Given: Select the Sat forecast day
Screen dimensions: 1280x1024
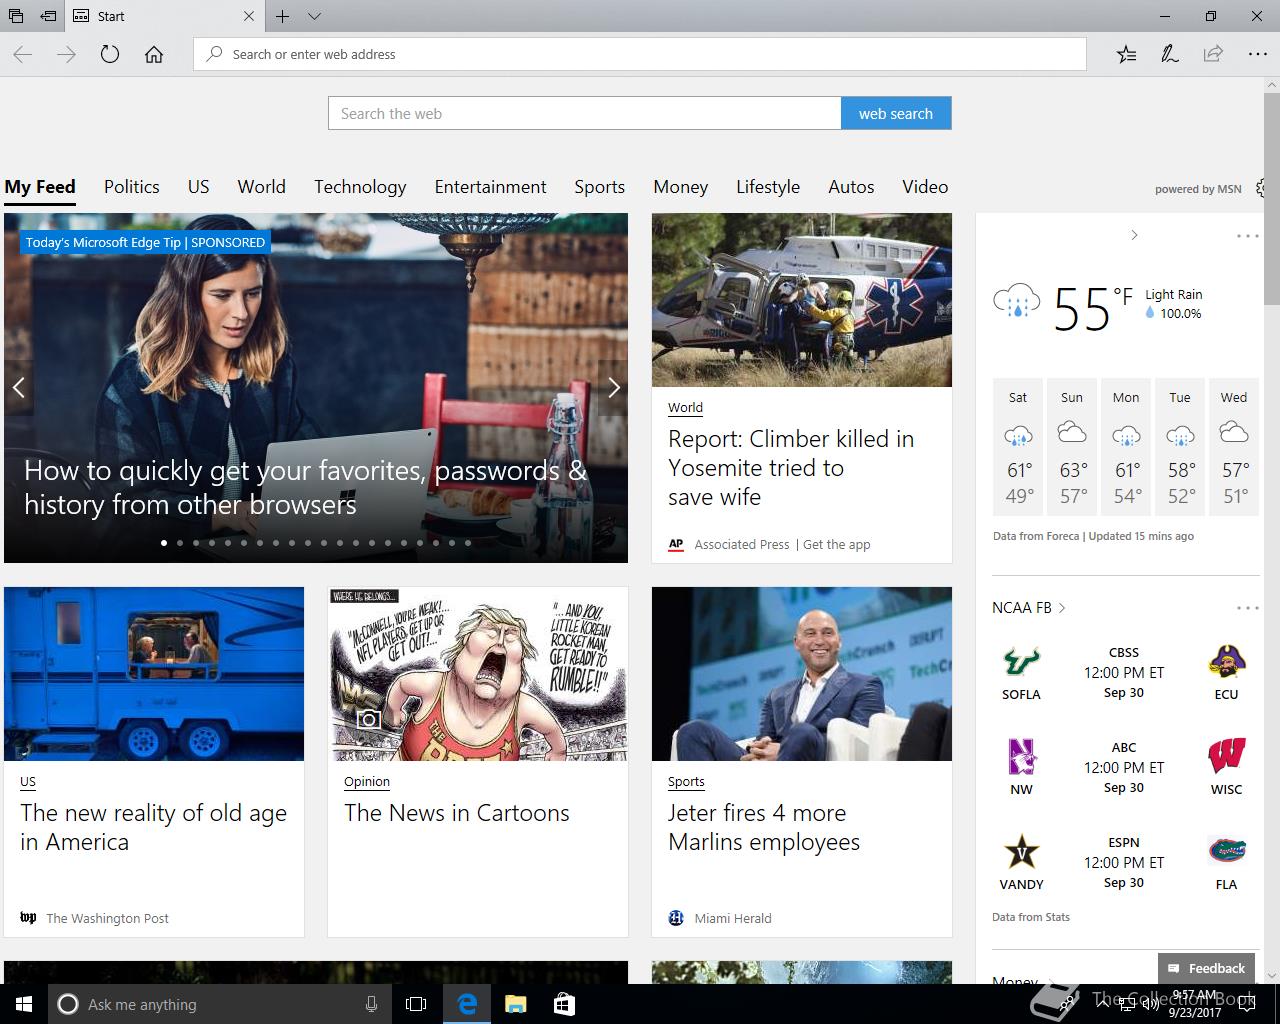Looking at the screenshot, I should pyautogui.click(x=1018, y=446).
